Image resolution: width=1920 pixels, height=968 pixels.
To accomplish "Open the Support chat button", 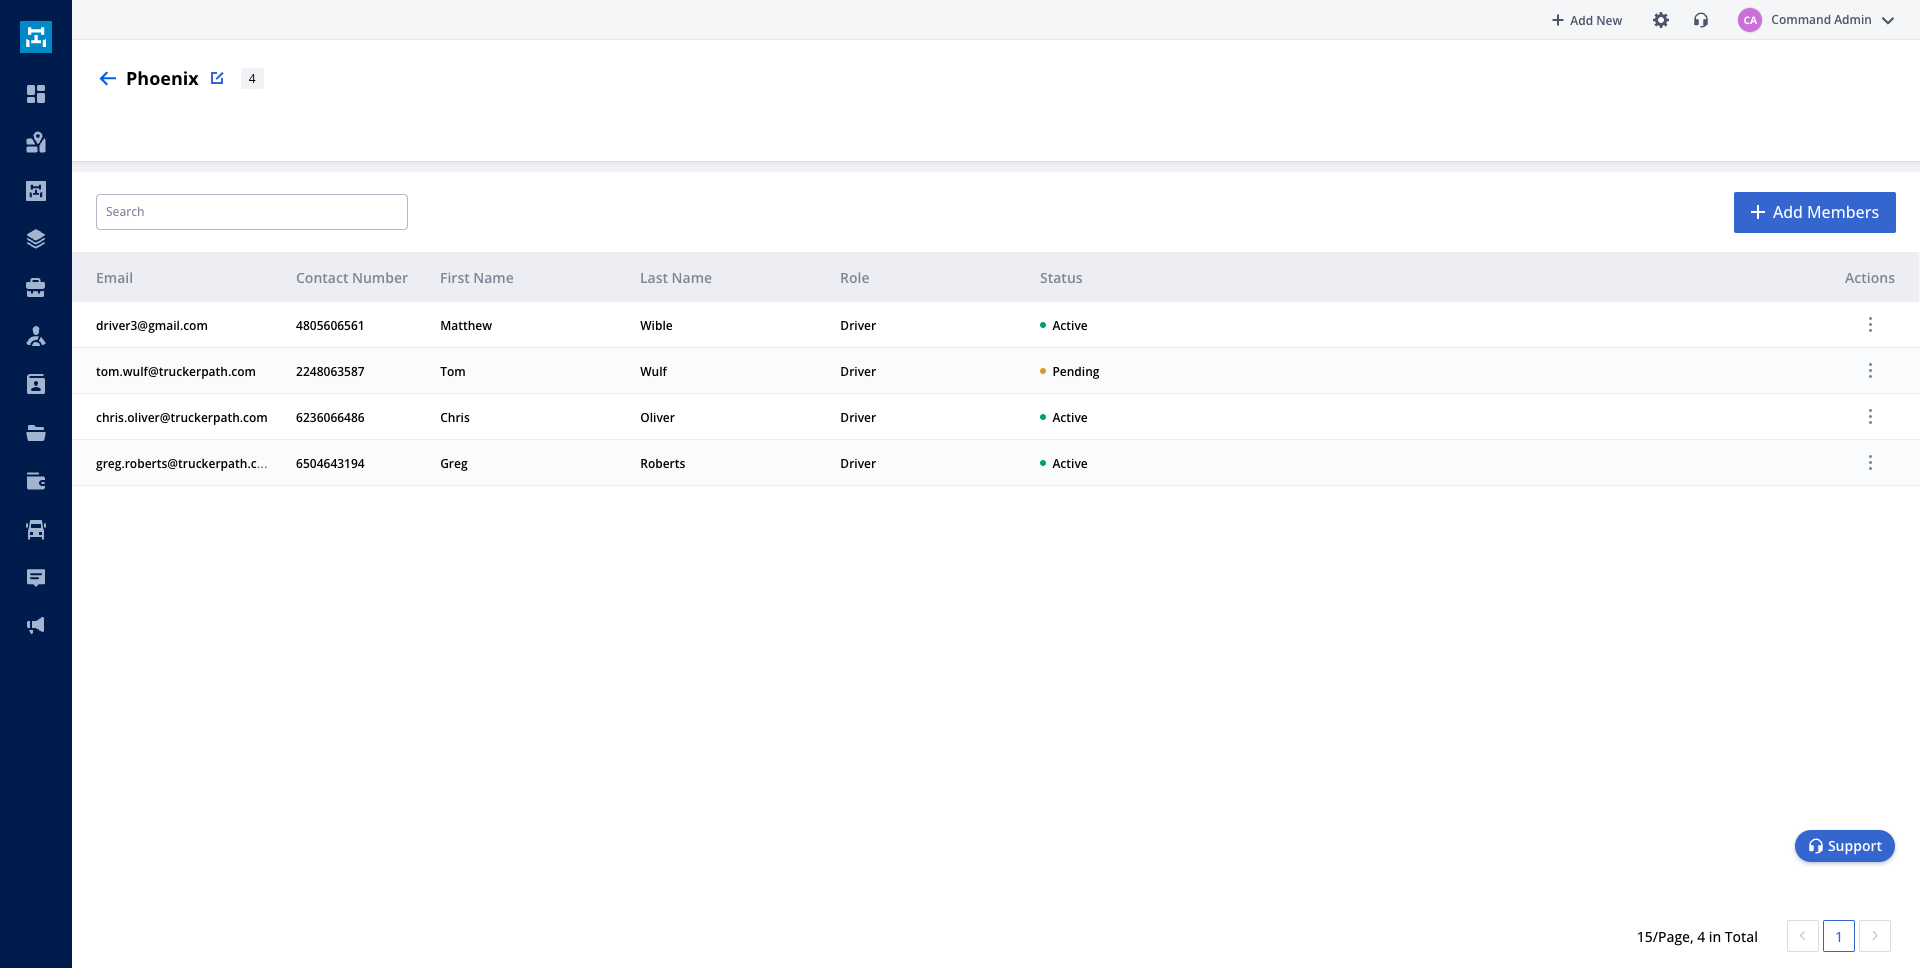I will point(1845,846).
